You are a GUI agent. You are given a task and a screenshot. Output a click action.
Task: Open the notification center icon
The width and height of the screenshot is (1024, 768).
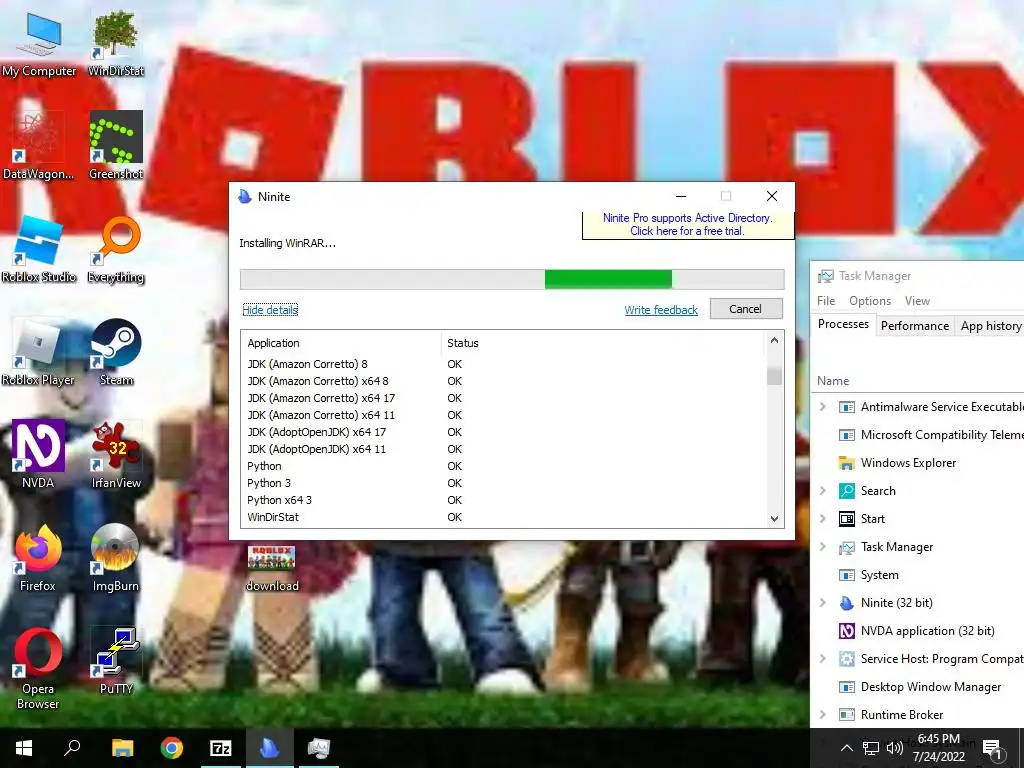pos(992,750)
